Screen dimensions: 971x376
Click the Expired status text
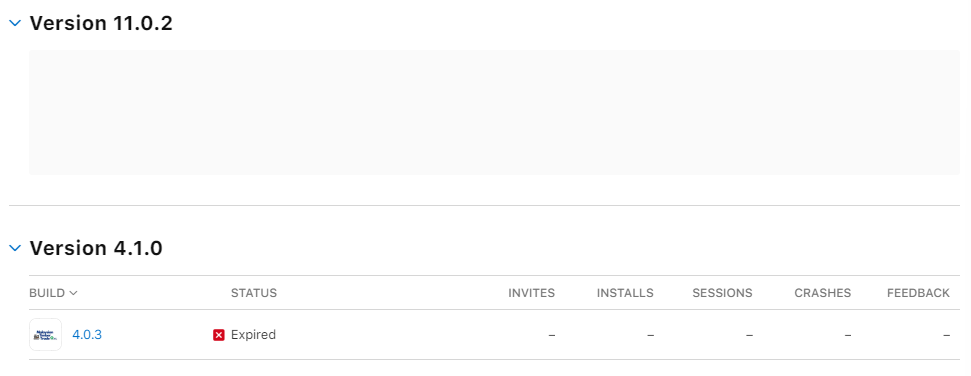coord(253,334)
